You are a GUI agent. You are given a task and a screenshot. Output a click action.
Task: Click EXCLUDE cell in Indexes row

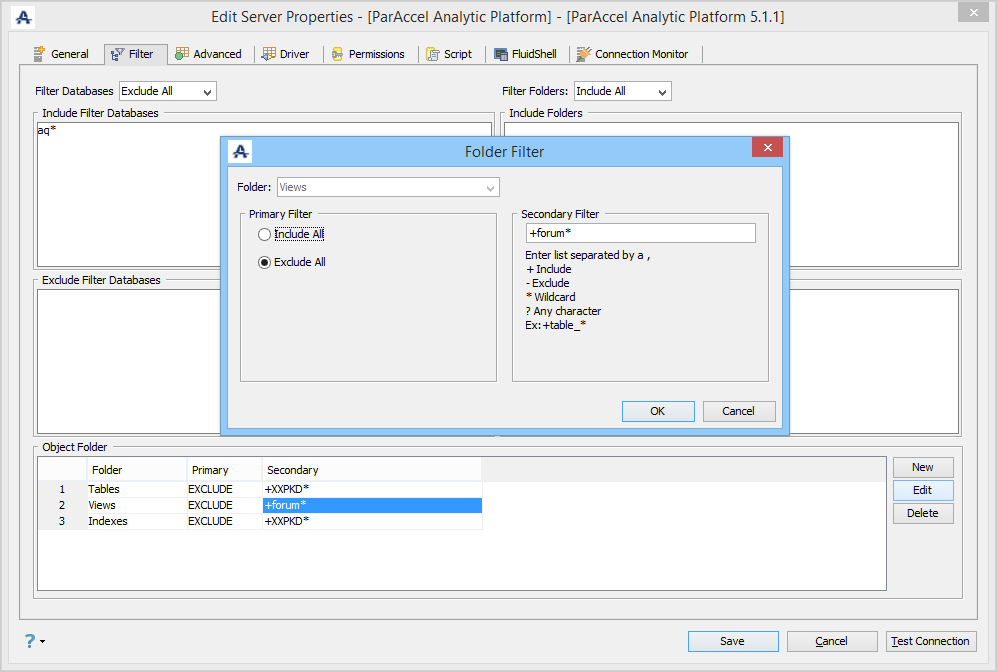[224, 521]
